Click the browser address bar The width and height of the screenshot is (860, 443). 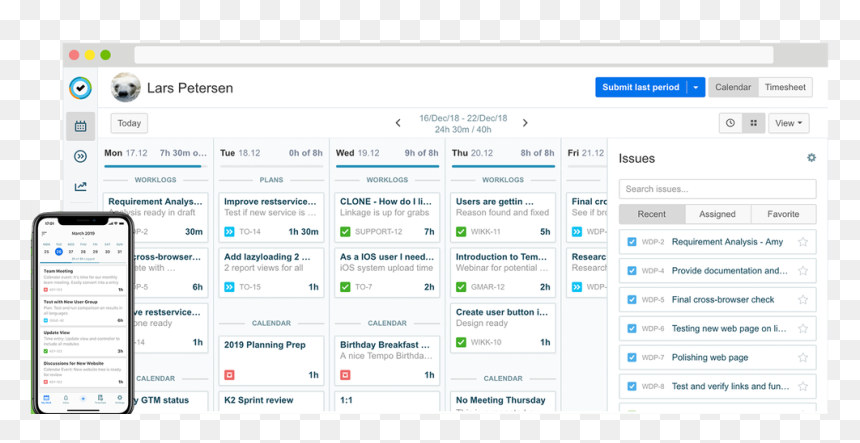coord(454,55)
